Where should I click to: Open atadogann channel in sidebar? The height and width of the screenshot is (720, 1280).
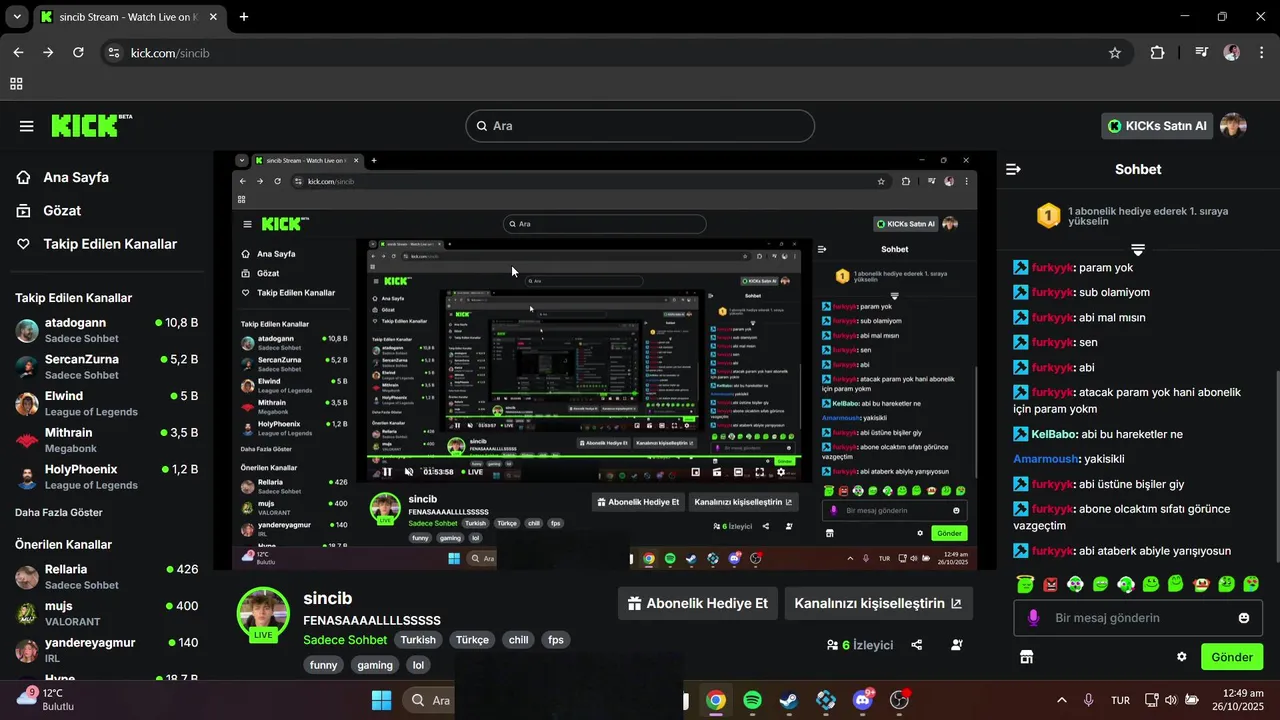[107, 330]
